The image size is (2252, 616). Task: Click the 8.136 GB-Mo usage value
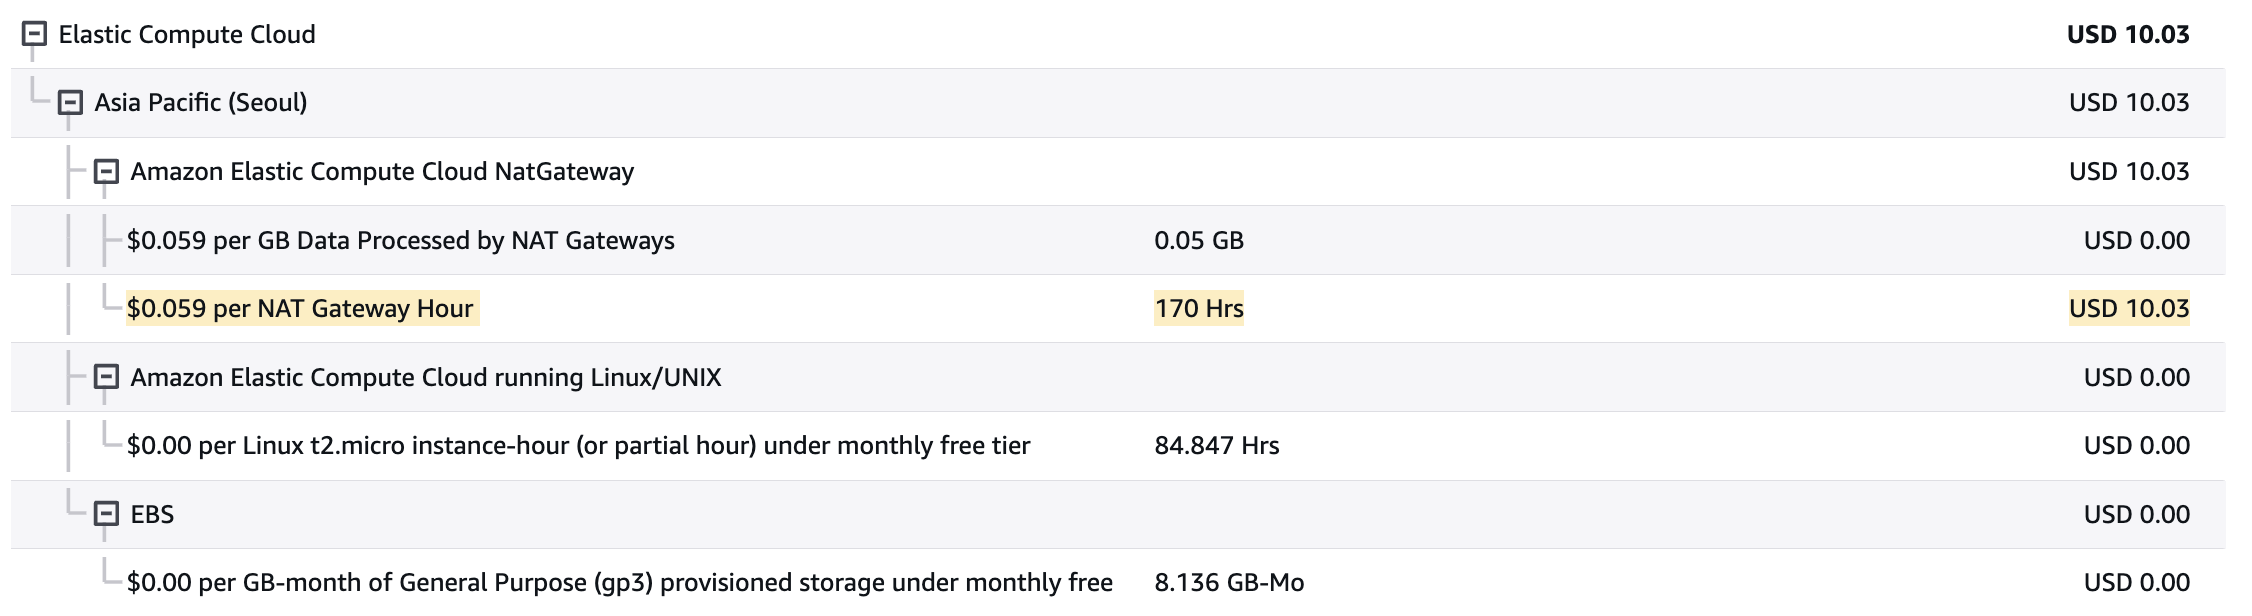pos(1229,582)
